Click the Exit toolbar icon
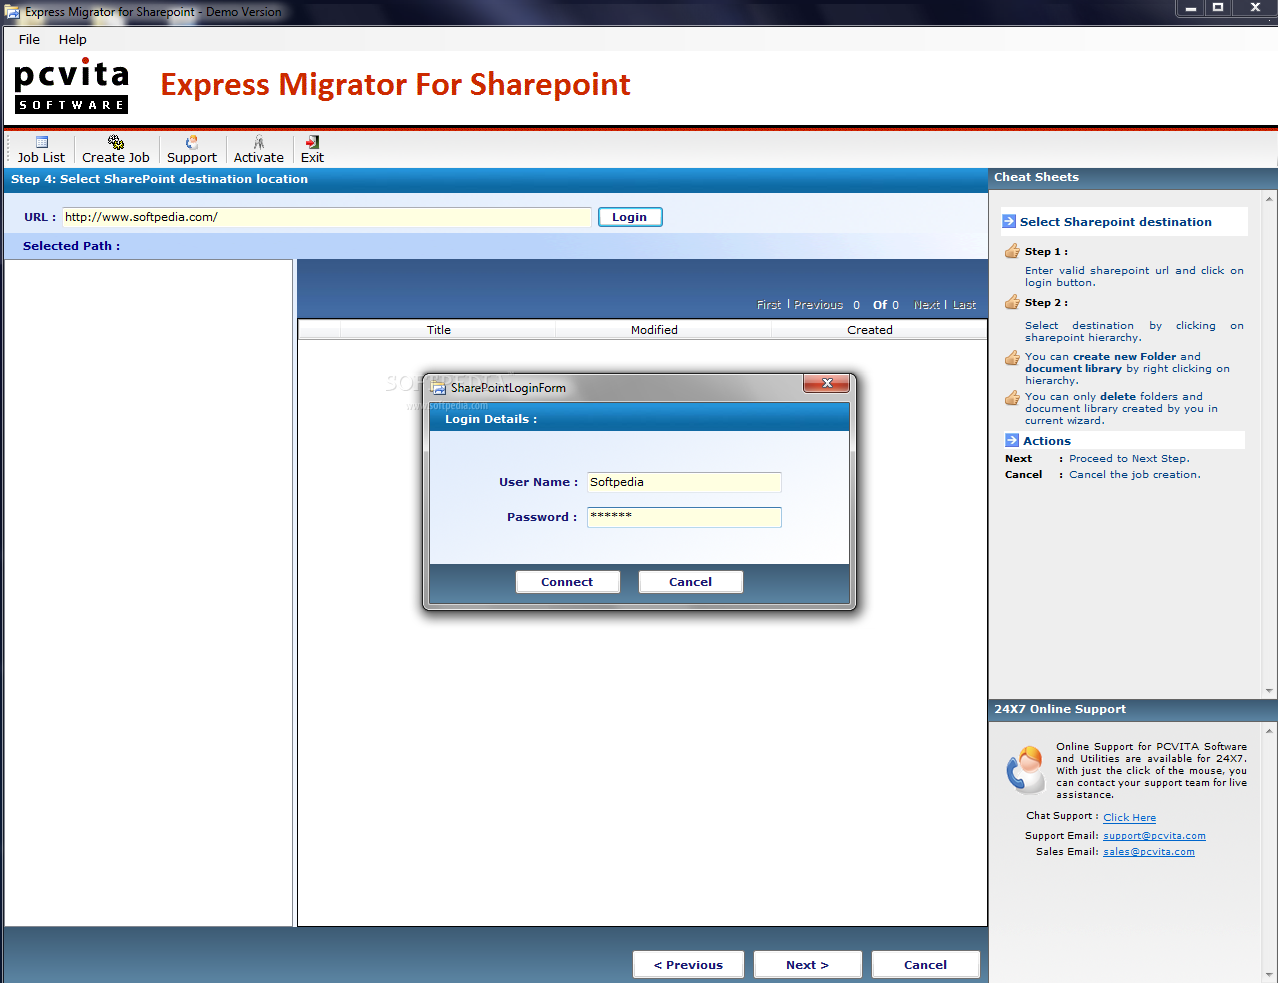 pyautogui.click(x=313, y=149)
